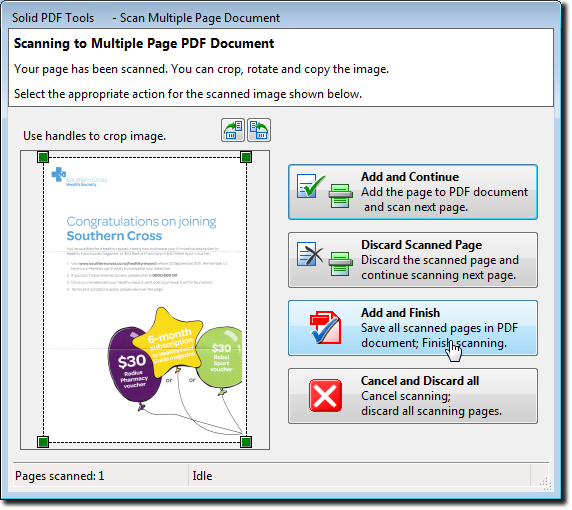Choose Discard Scanned Page
572x510 pixels.
(x=413, y=260)
